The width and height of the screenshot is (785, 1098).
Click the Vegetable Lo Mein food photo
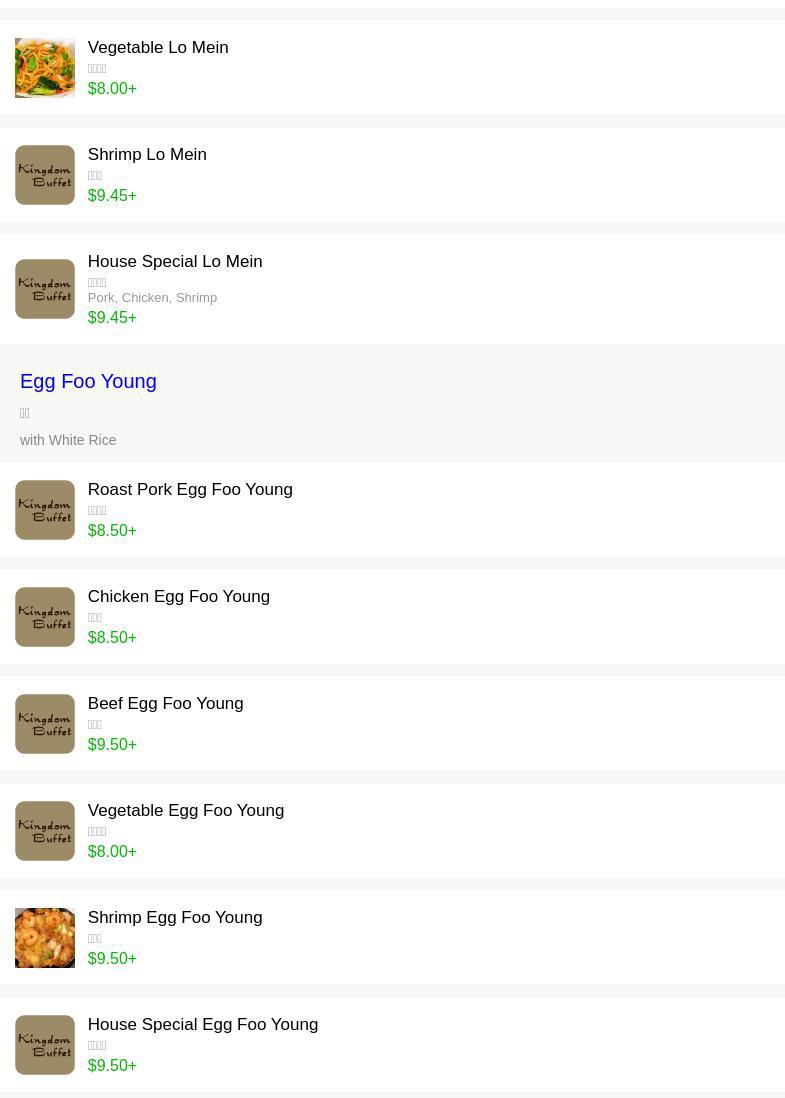(x=45, y=68)
